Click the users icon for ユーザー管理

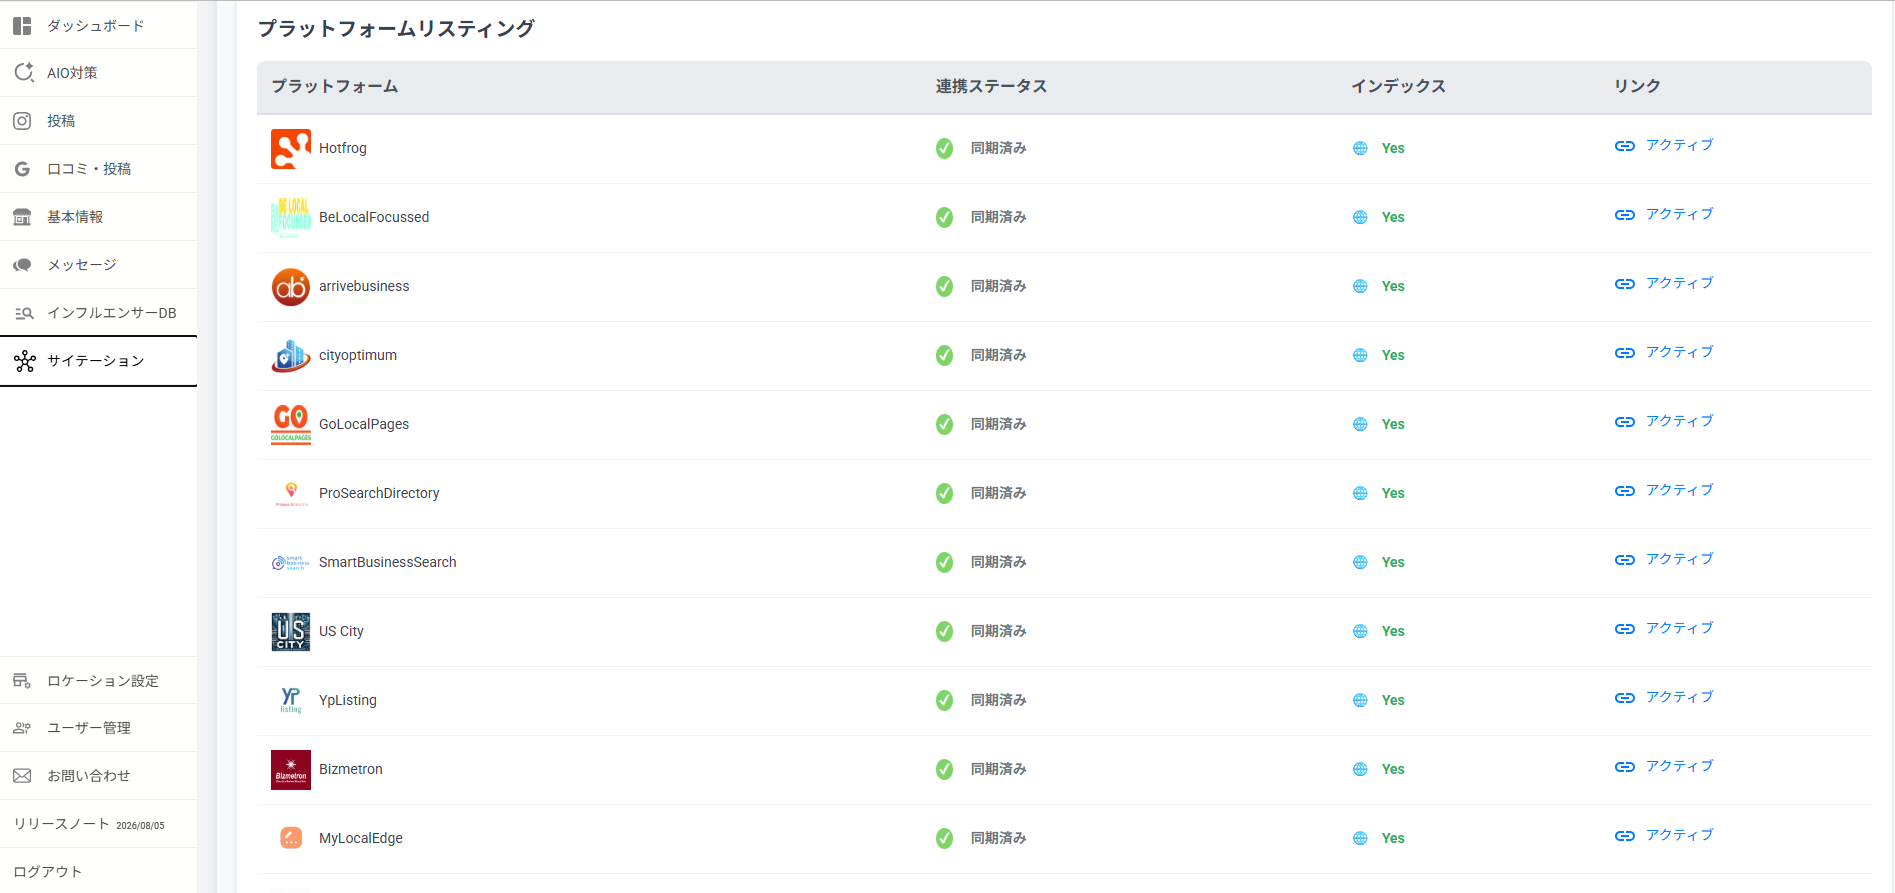tap(22, 728)
